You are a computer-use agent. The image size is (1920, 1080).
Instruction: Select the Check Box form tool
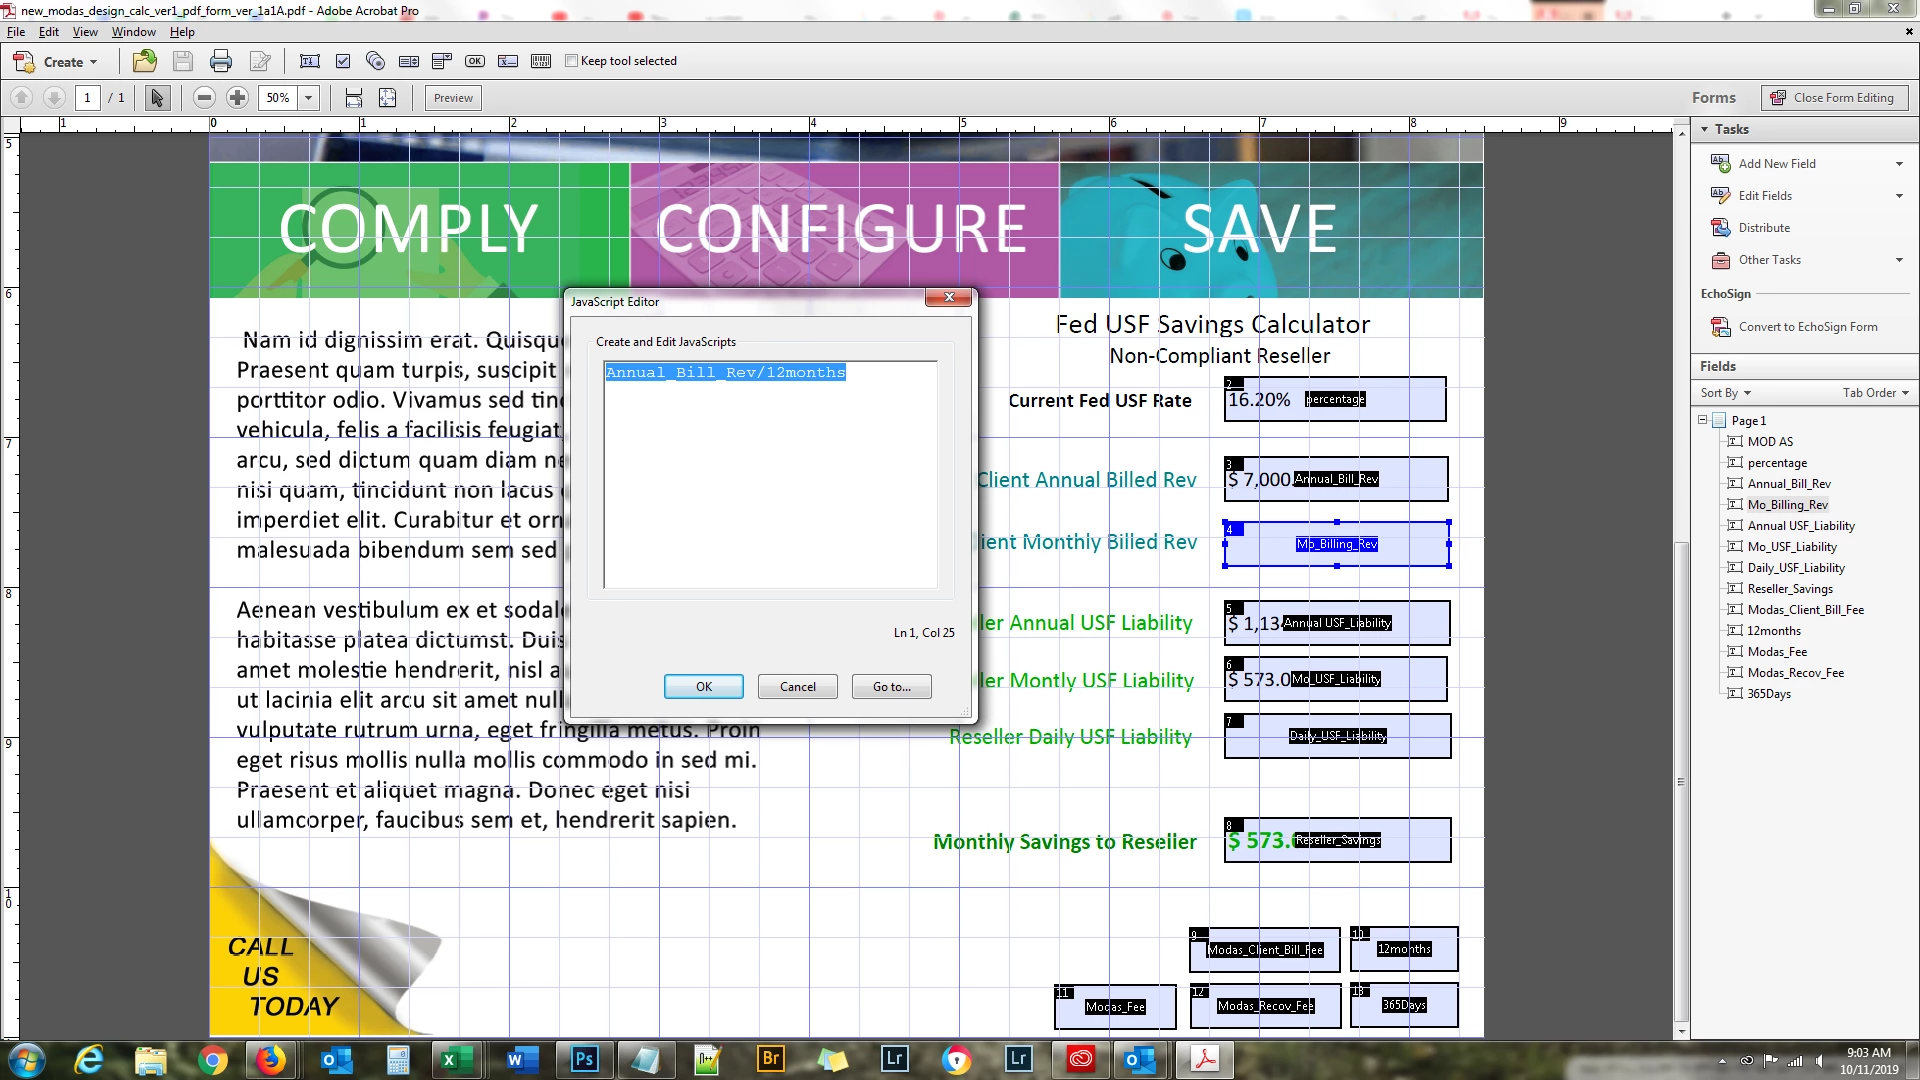[x=343, y=61]
